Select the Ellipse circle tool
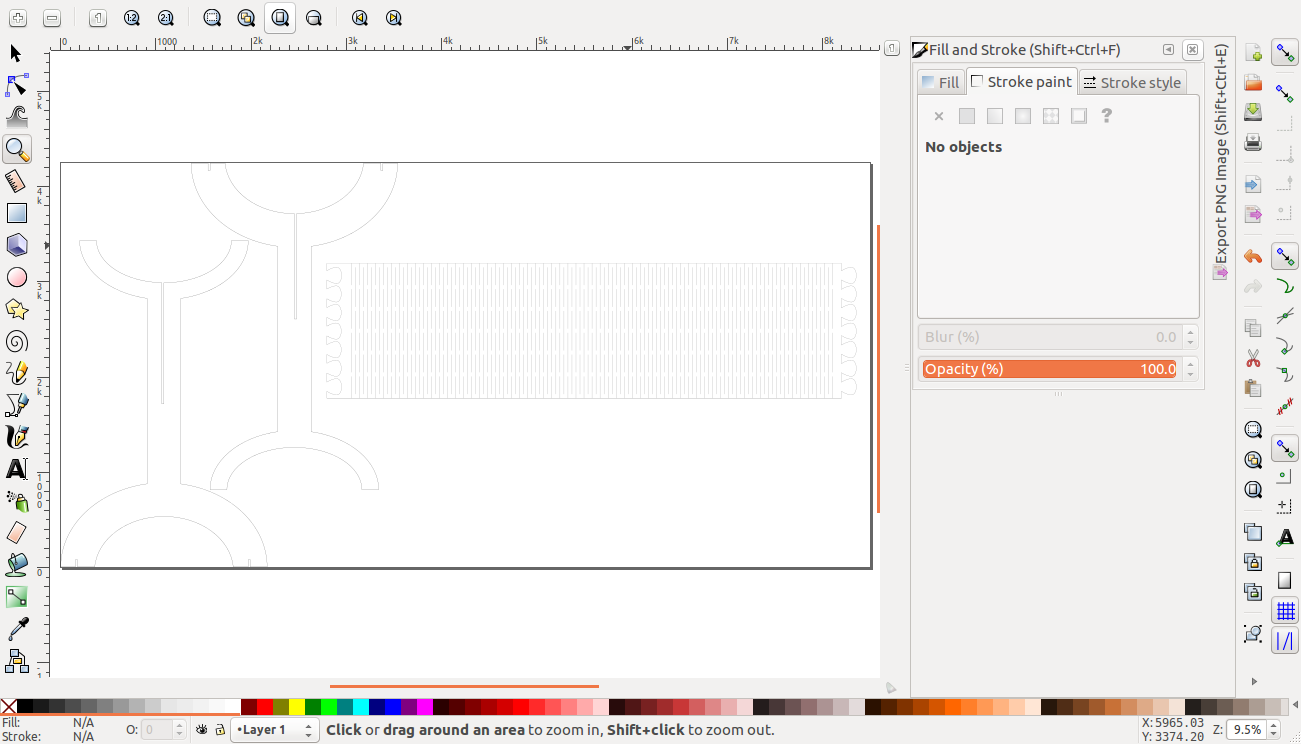1301x744 pixels. 16,277
